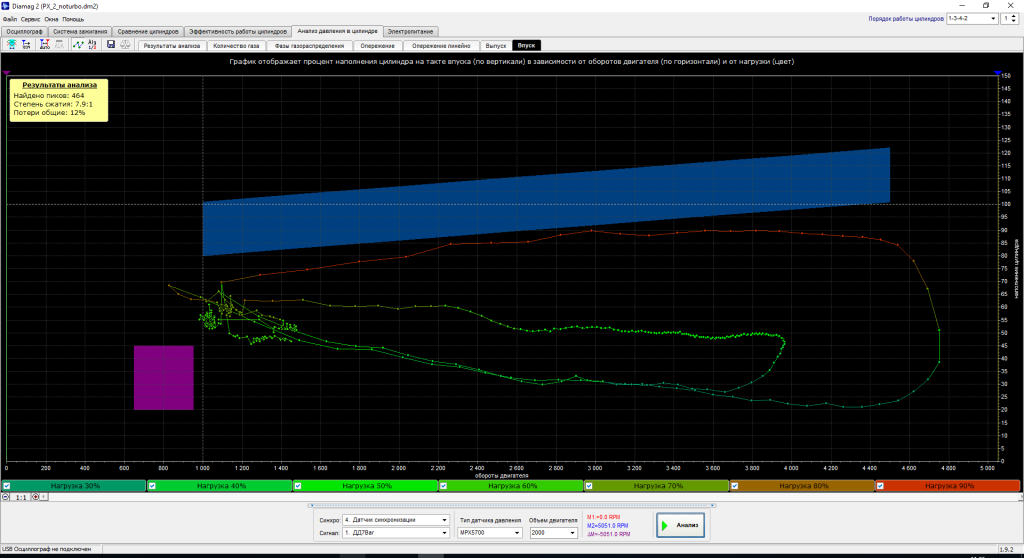Open the pressure sensor type MPX5700 dropdown
This screenshot has height=558, width=1024.
489,533
